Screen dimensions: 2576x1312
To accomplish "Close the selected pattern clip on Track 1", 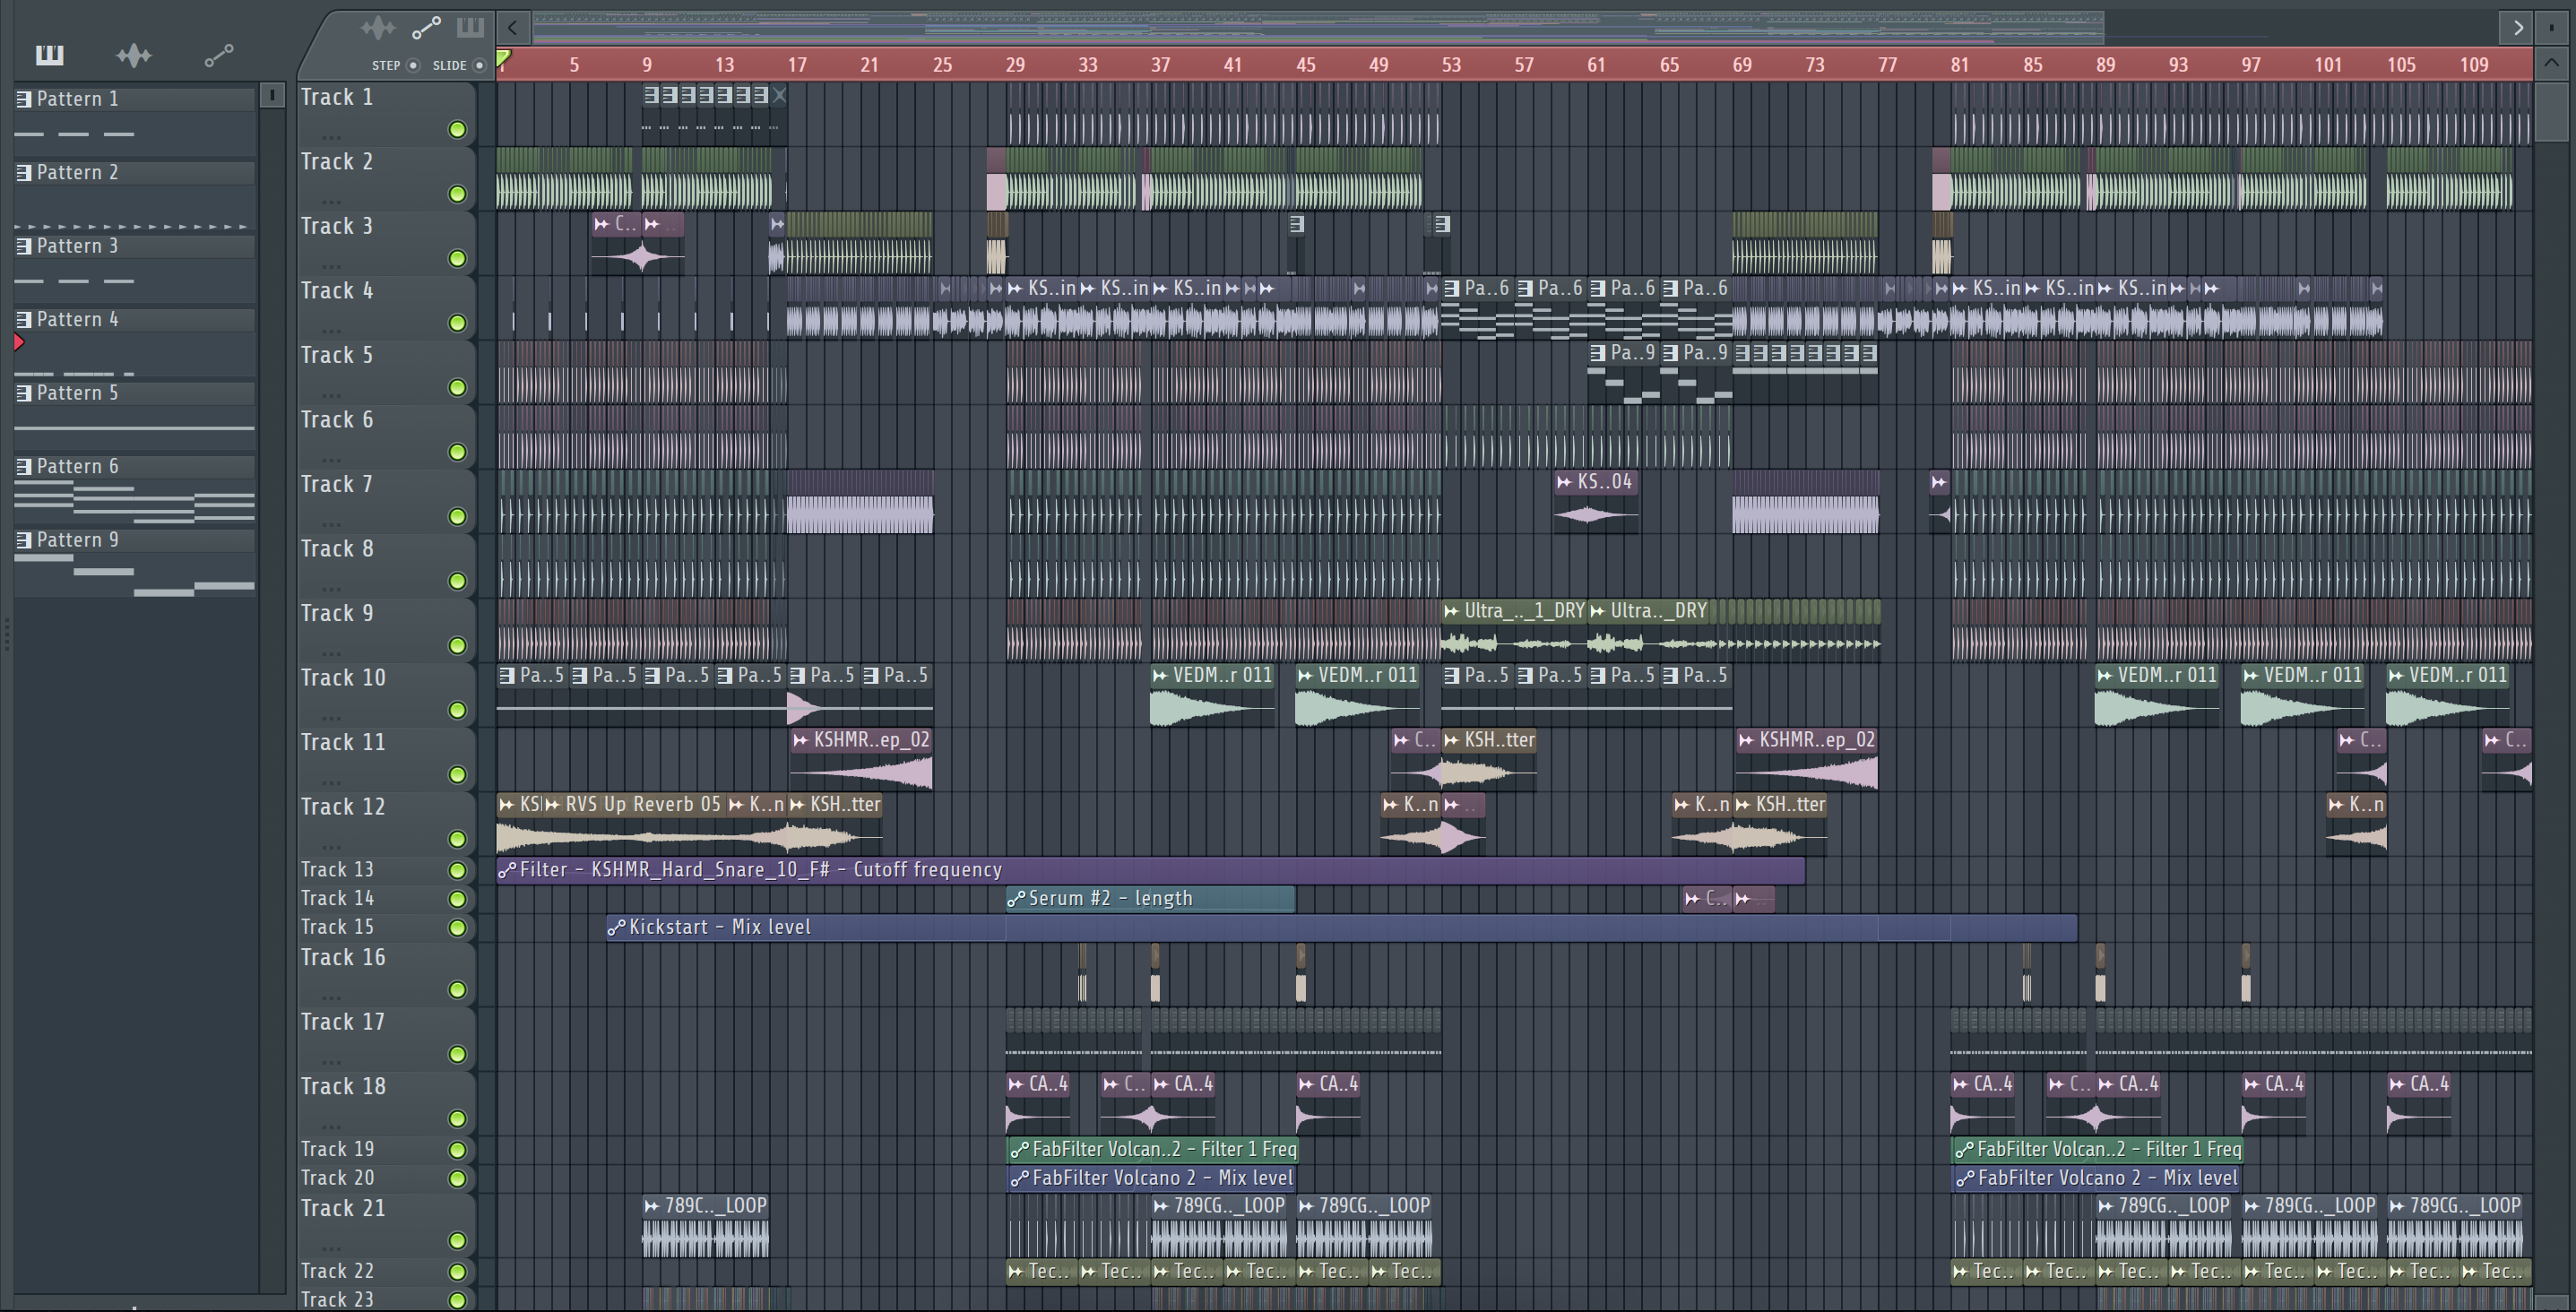I will coord(780,96).
